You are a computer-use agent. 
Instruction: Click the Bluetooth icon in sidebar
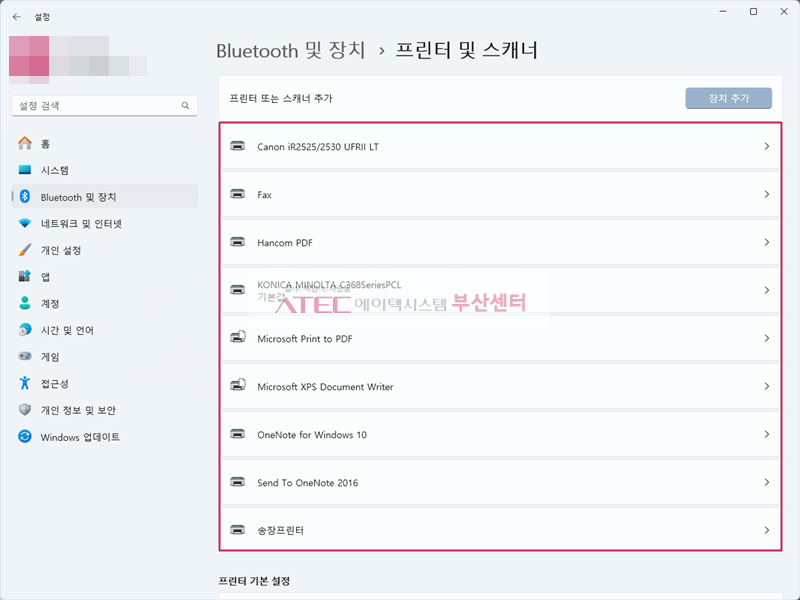click(24, 196)
